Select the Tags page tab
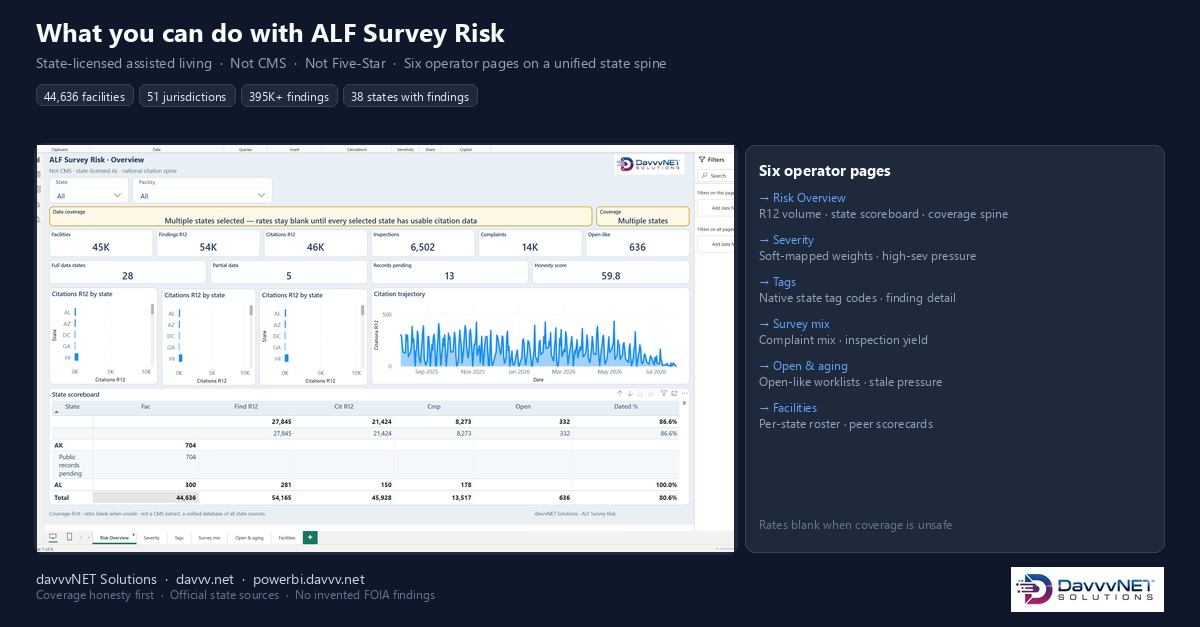 click(x=179, y=538)
